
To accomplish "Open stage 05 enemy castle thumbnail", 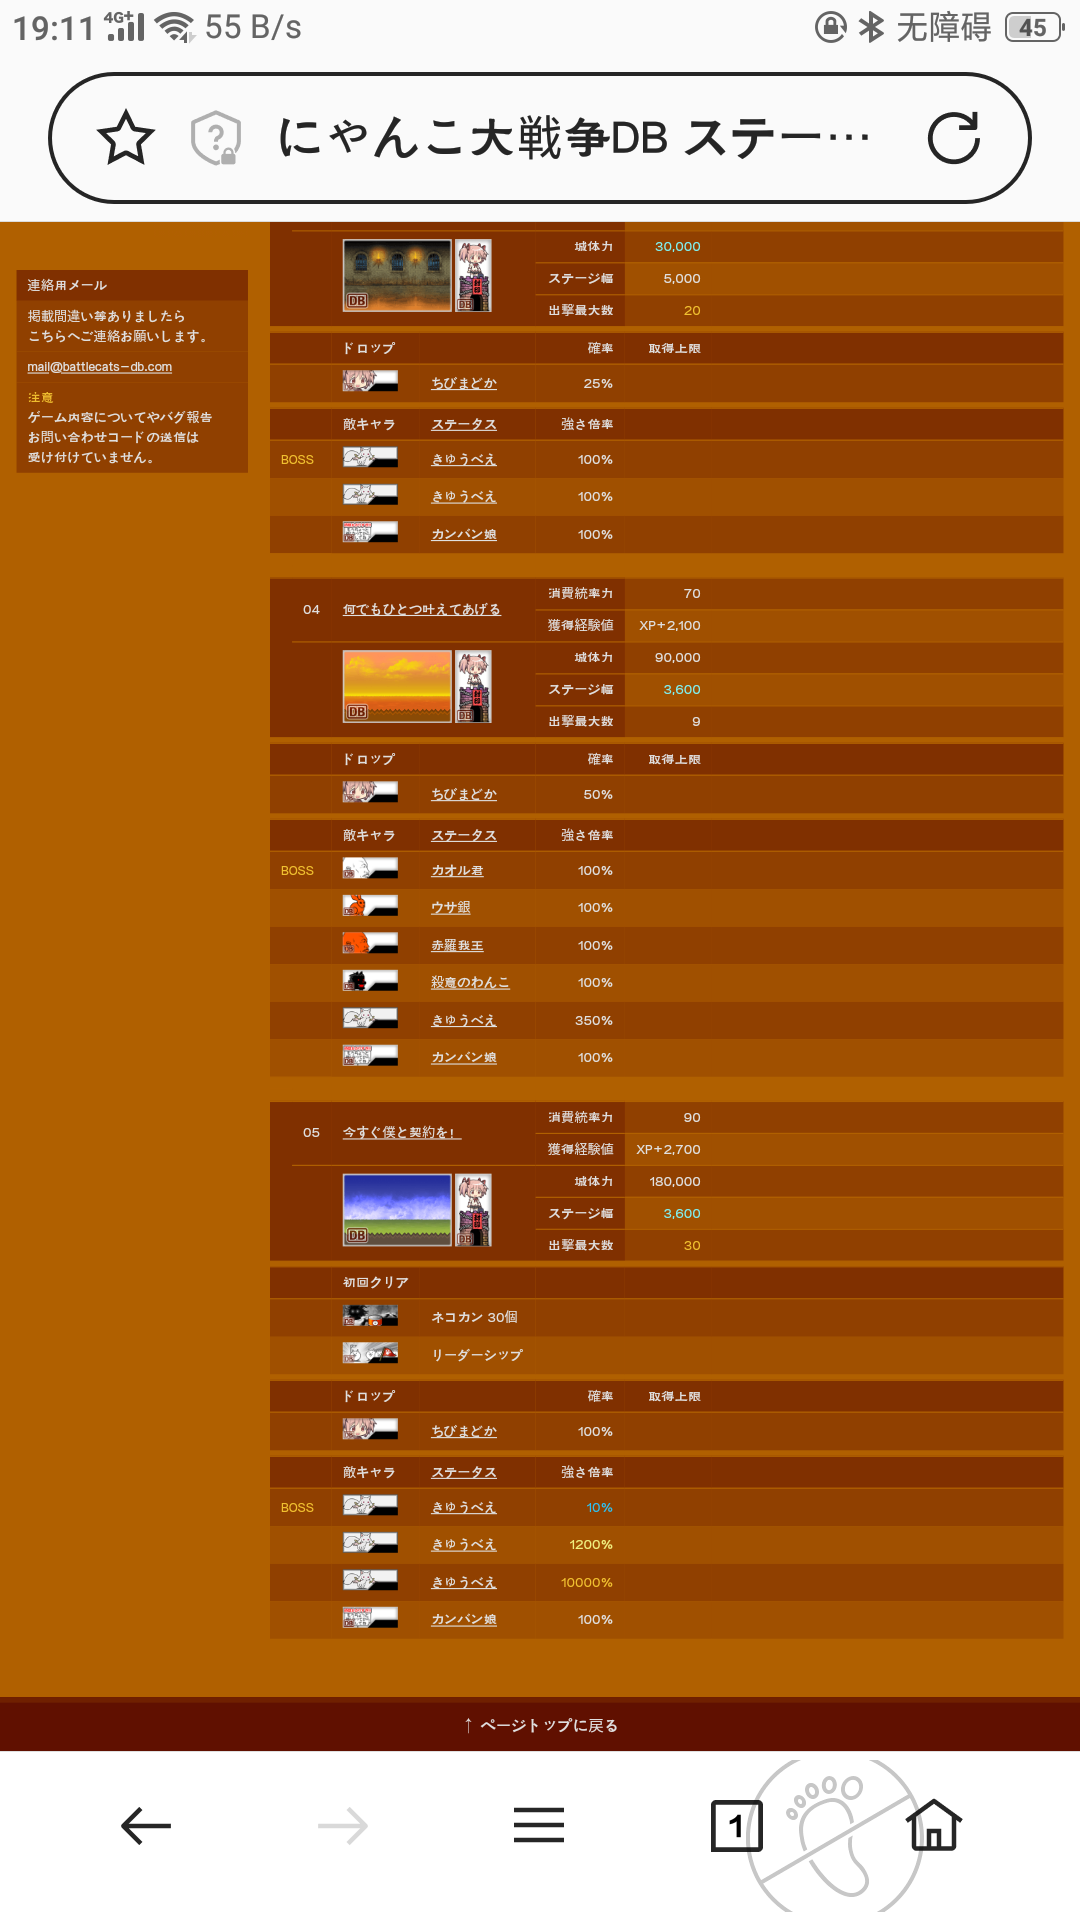I will pyautogui.click(x=473, y=1210).
